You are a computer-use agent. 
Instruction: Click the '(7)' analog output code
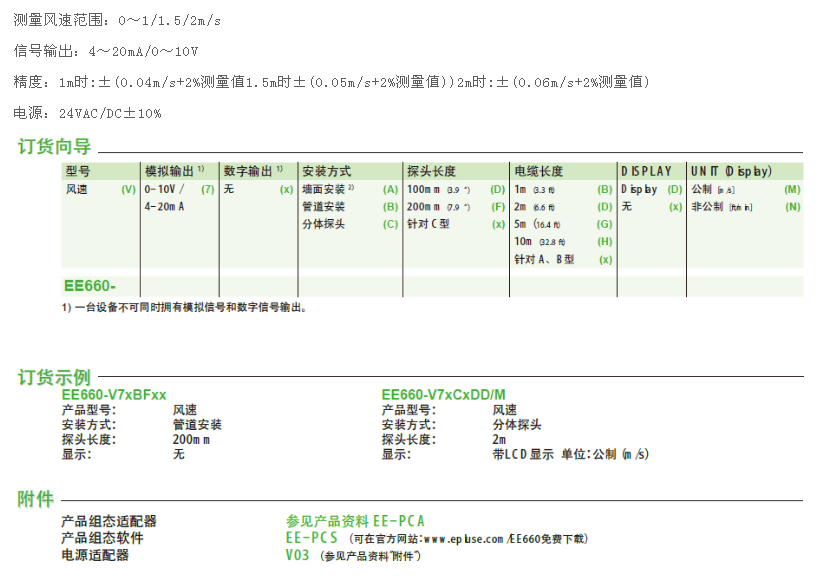coord(208,189)
